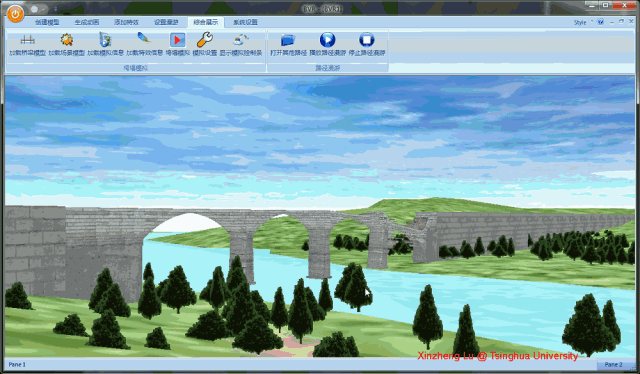Switch to the 系统设置 ribbon tab
Screen dimensions: 640x374
tap(245, 22)
